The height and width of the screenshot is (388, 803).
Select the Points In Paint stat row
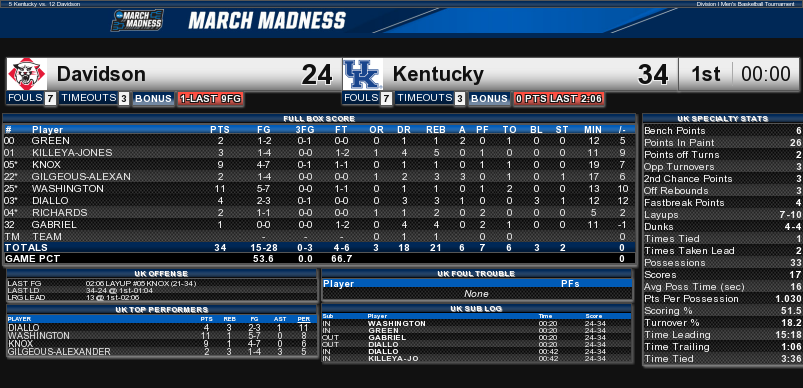(x=722, y=143)
